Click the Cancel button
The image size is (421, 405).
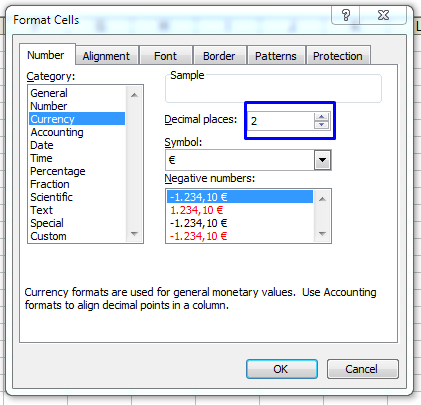click(x=363, y=369)
